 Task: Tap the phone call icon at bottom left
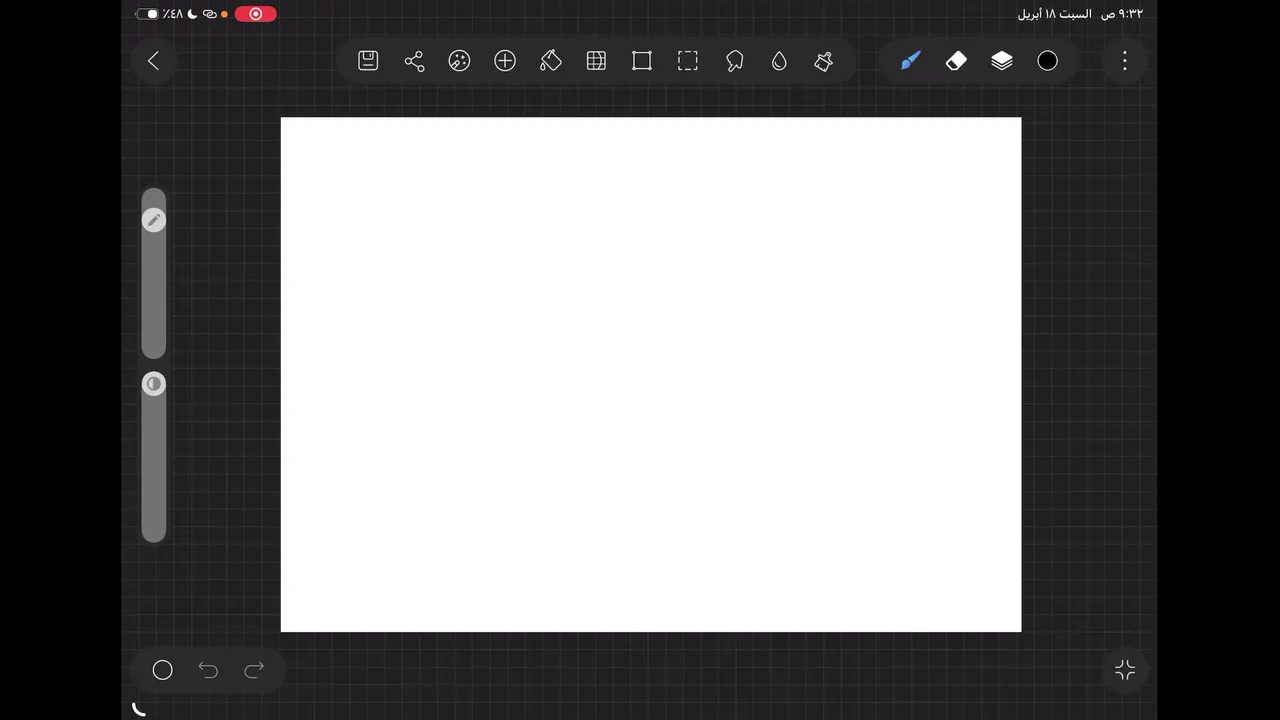click(x=139, y=709)
